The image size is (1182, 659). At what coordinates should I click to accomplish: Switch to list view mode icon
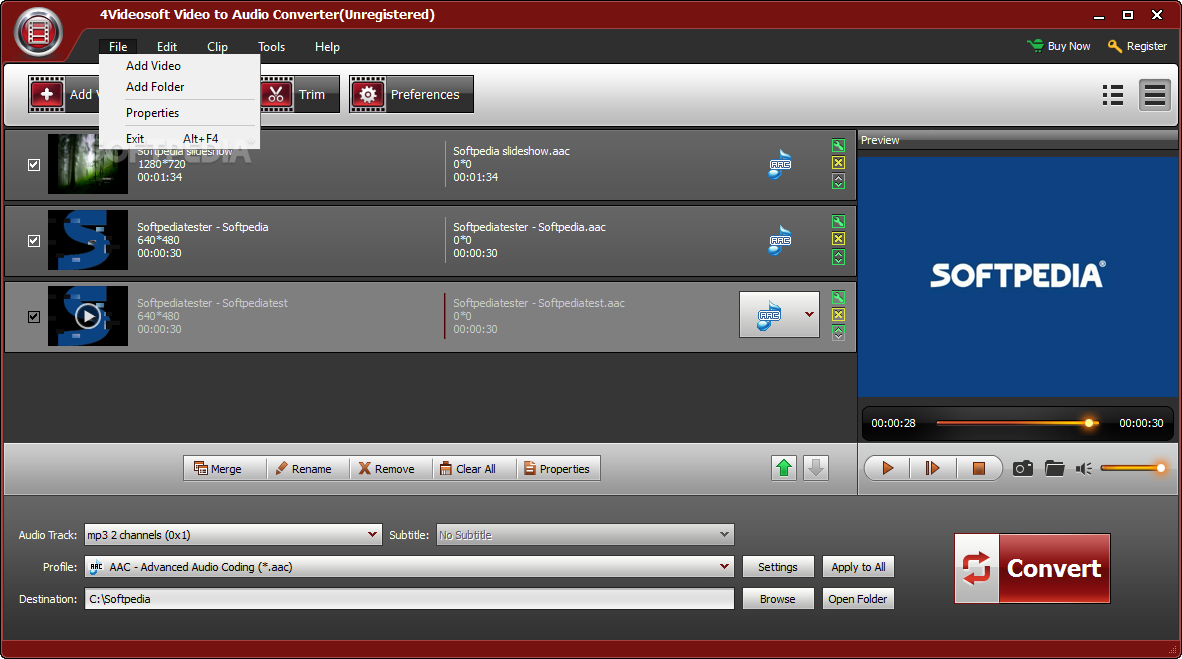click(x=1113, y=95)
